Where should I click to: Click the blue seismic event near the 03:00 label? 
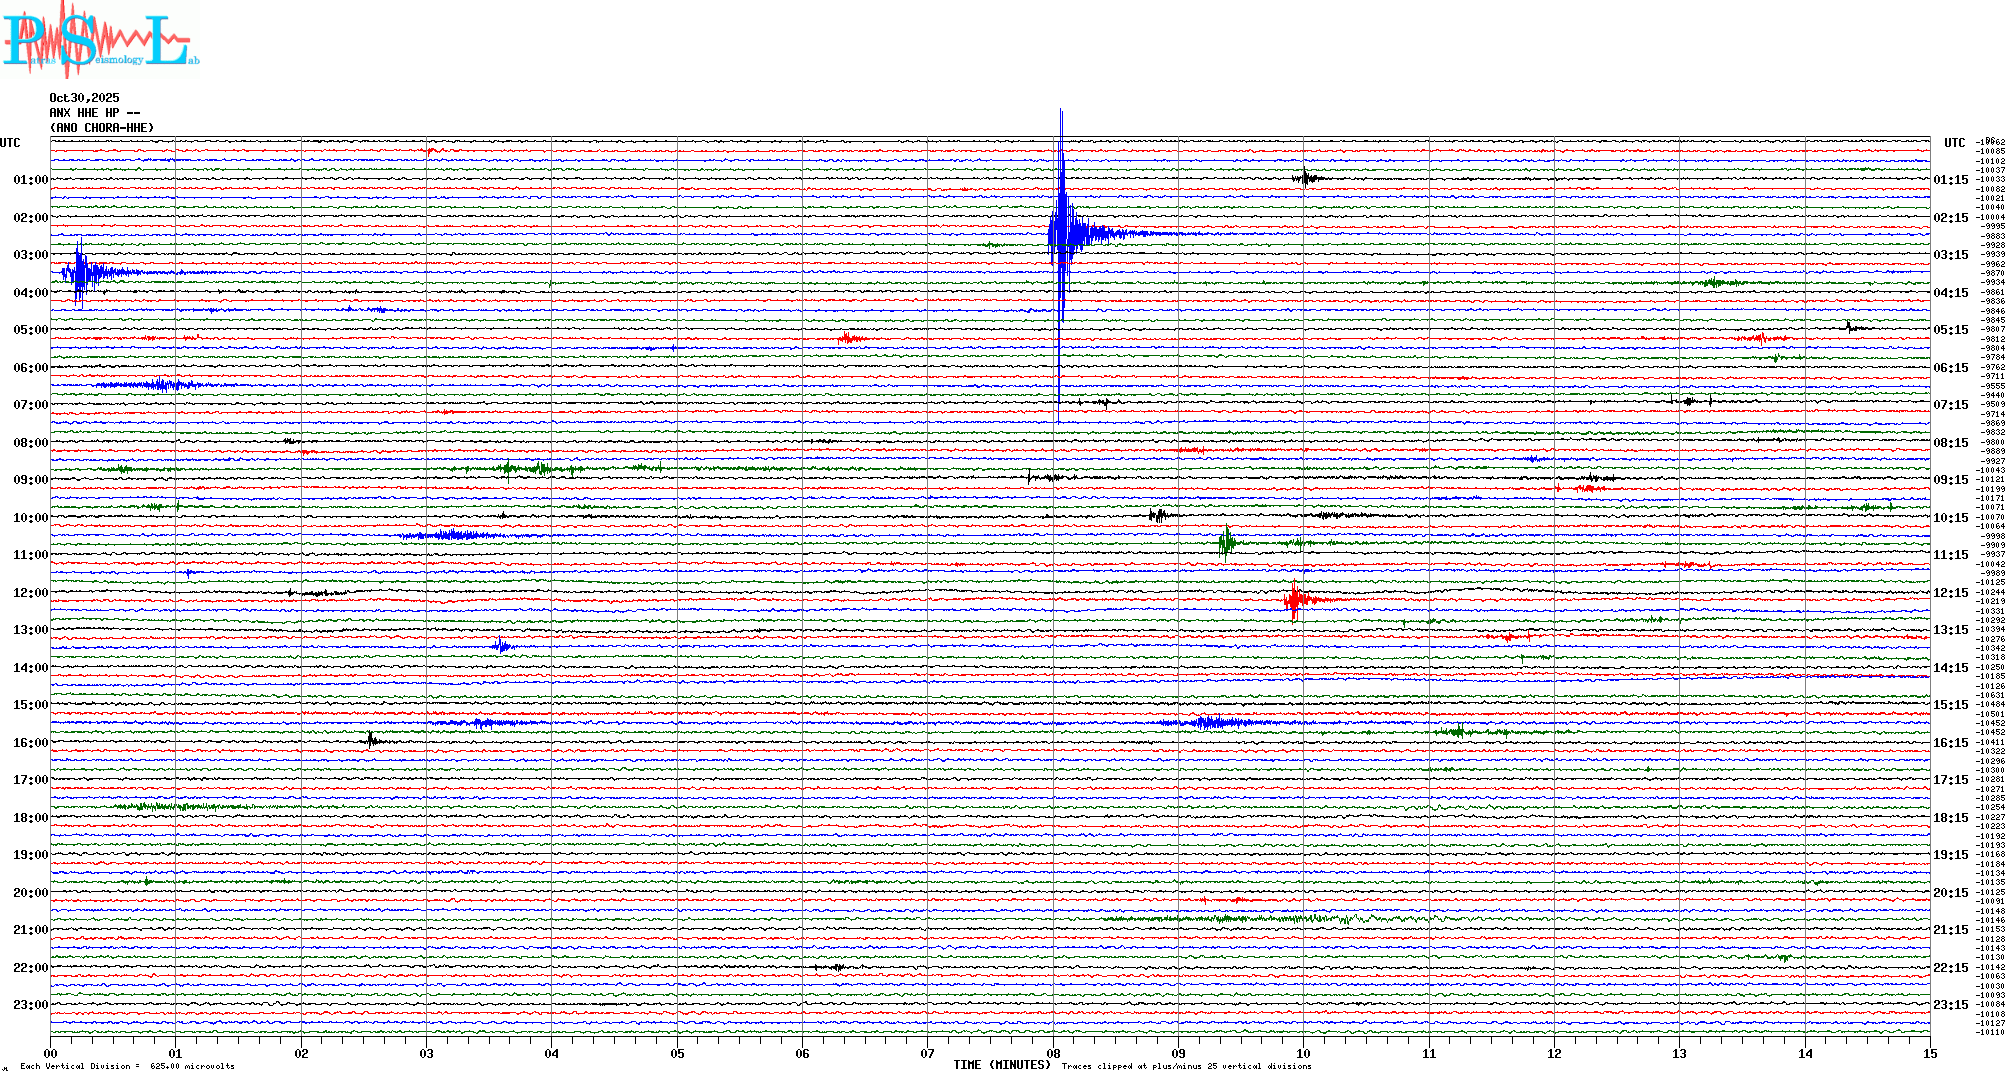(x=80, y=272)
